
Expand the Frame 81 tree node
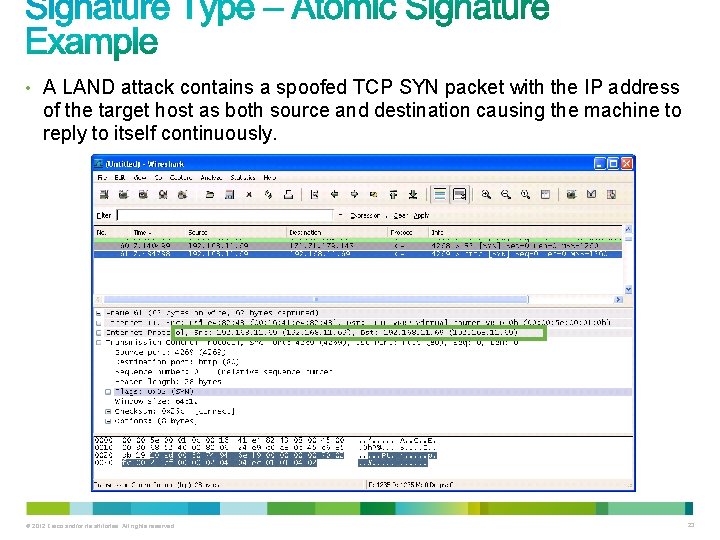point(98,313)
